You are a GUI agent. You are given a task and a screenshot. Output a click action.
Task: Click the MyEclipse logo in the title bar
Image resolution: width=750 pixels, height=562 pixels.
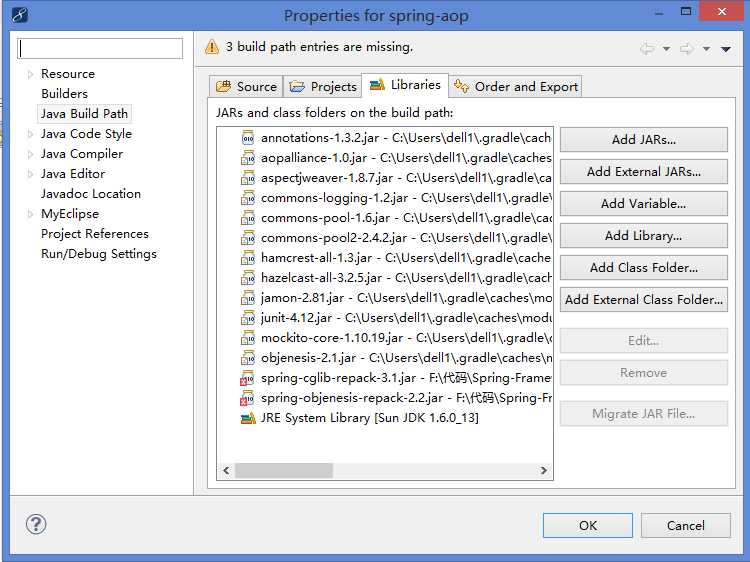click(x=20, y=15)
